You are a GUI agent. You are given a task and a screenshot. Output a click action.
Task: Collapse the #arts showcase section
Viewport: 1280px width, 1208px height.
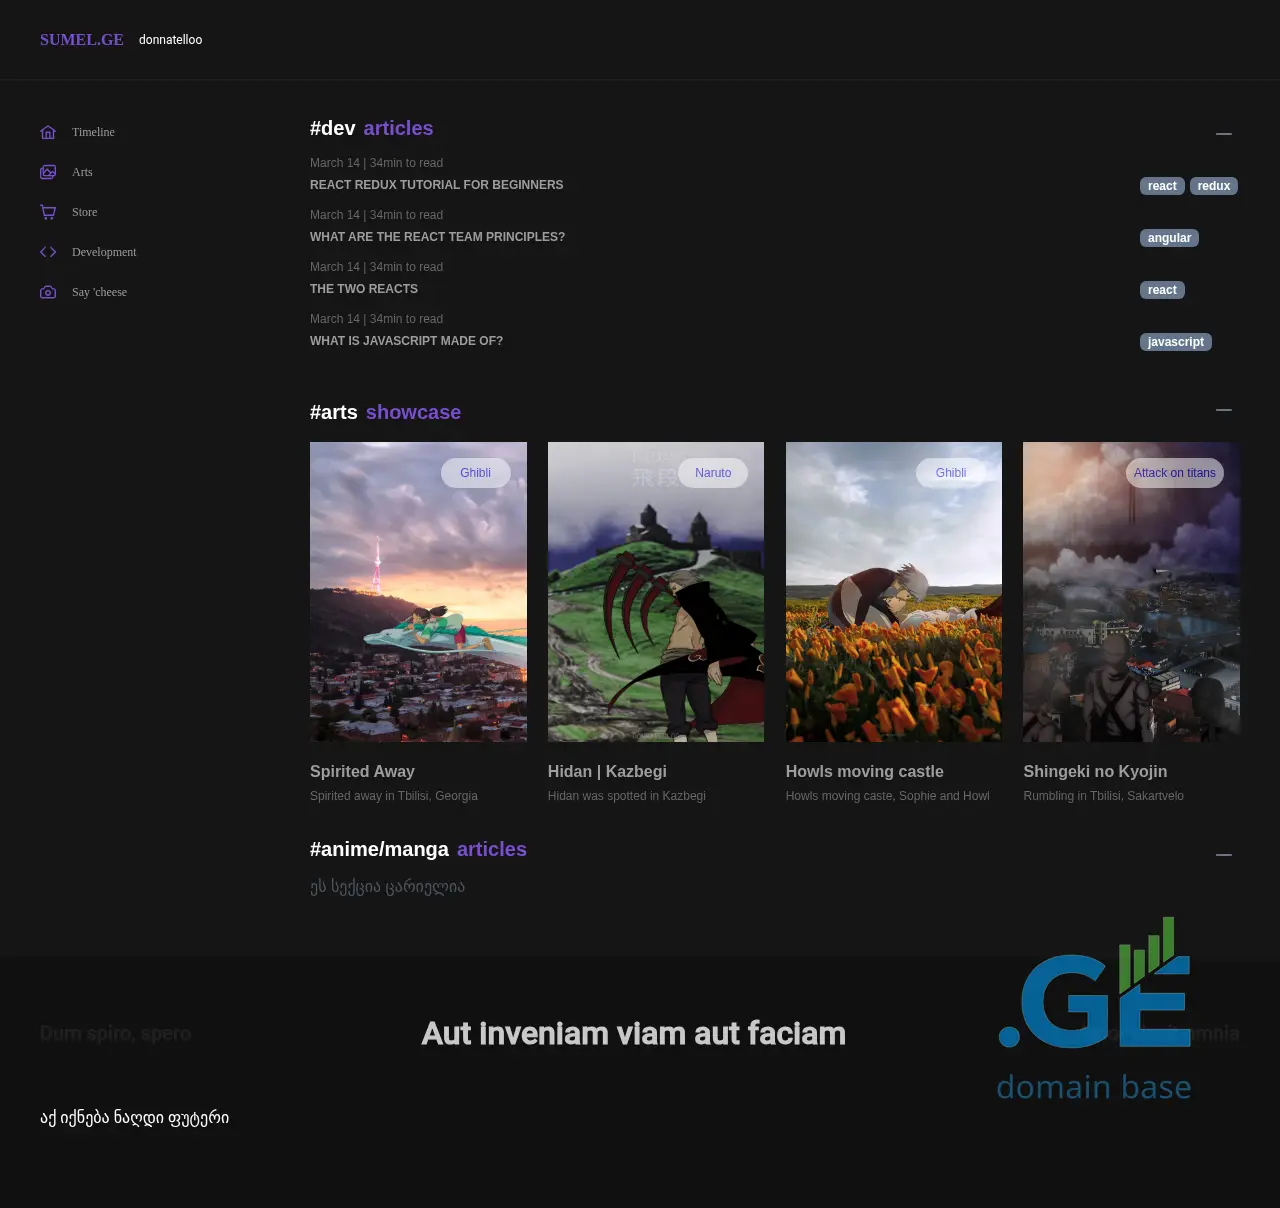[1223, 410]
